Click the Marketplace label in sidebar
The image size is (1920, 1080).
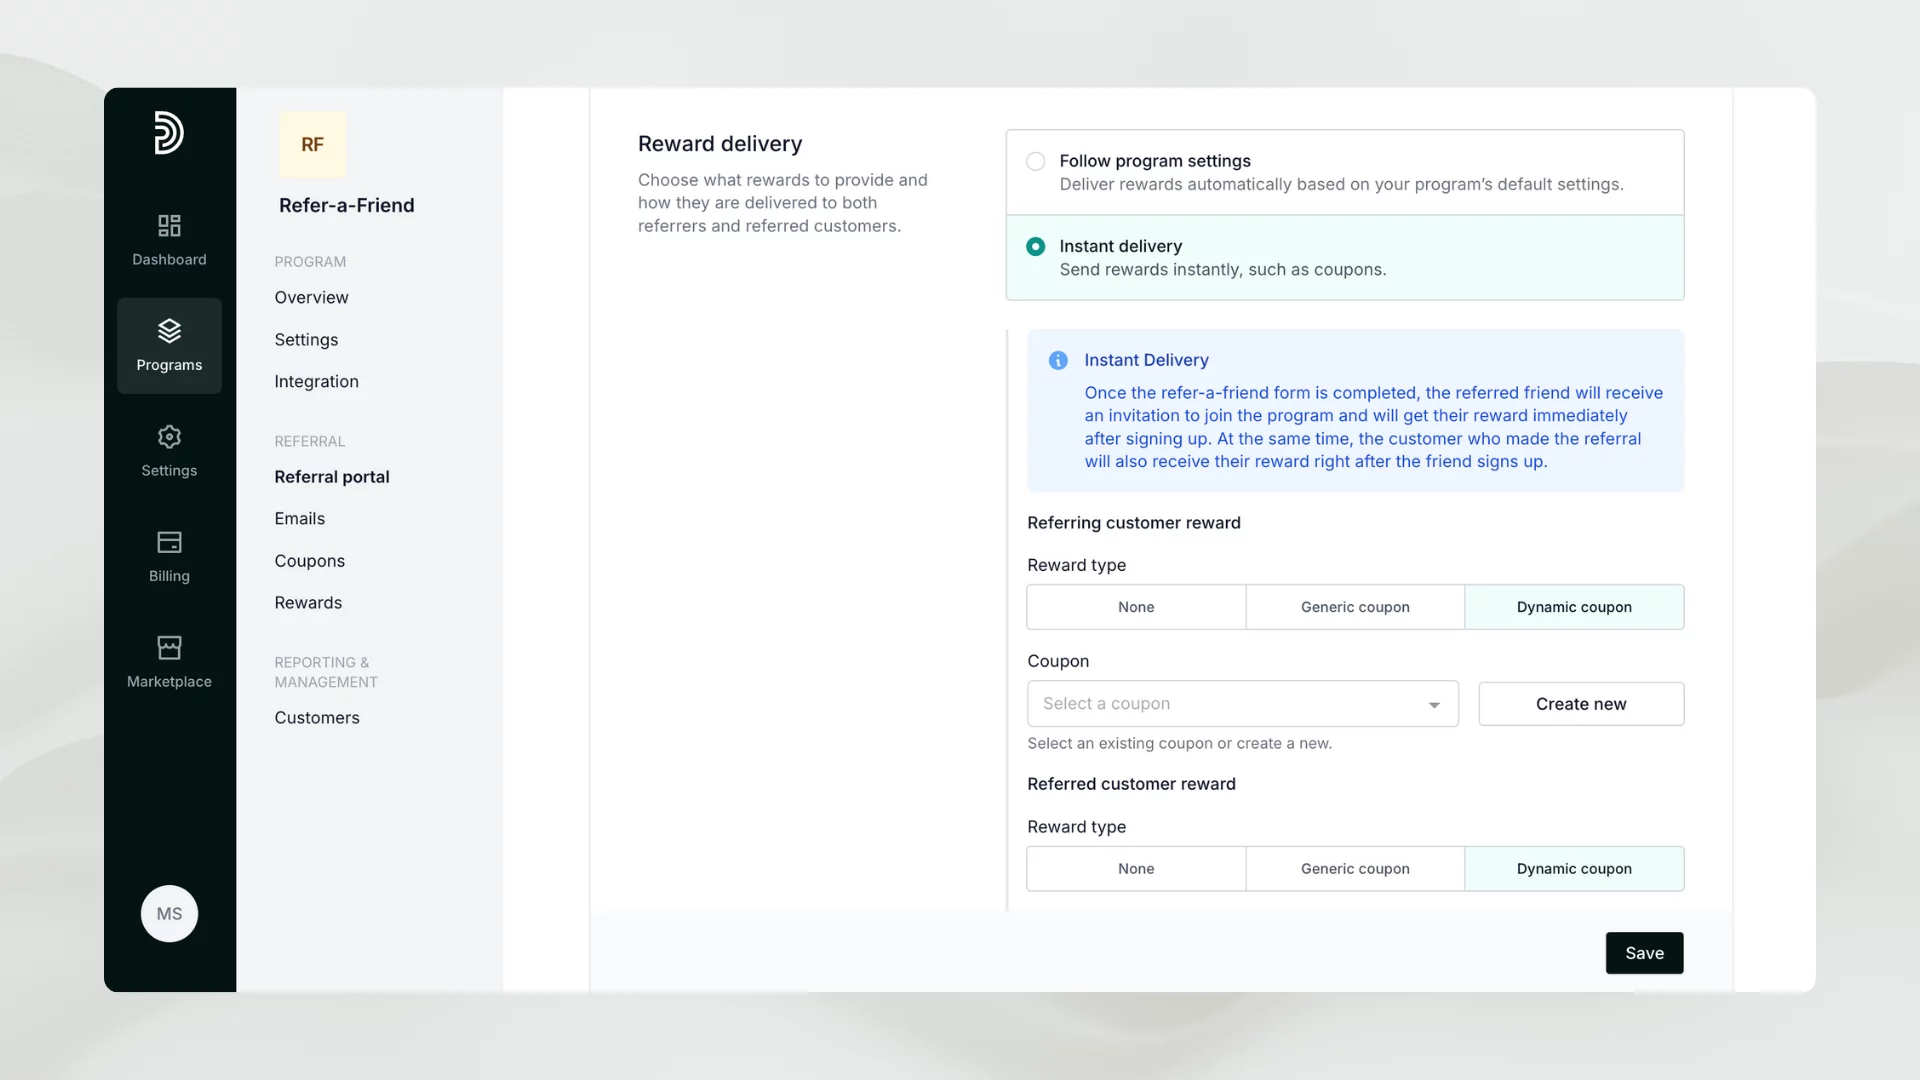pyautogui.click(x=169, y=681)
